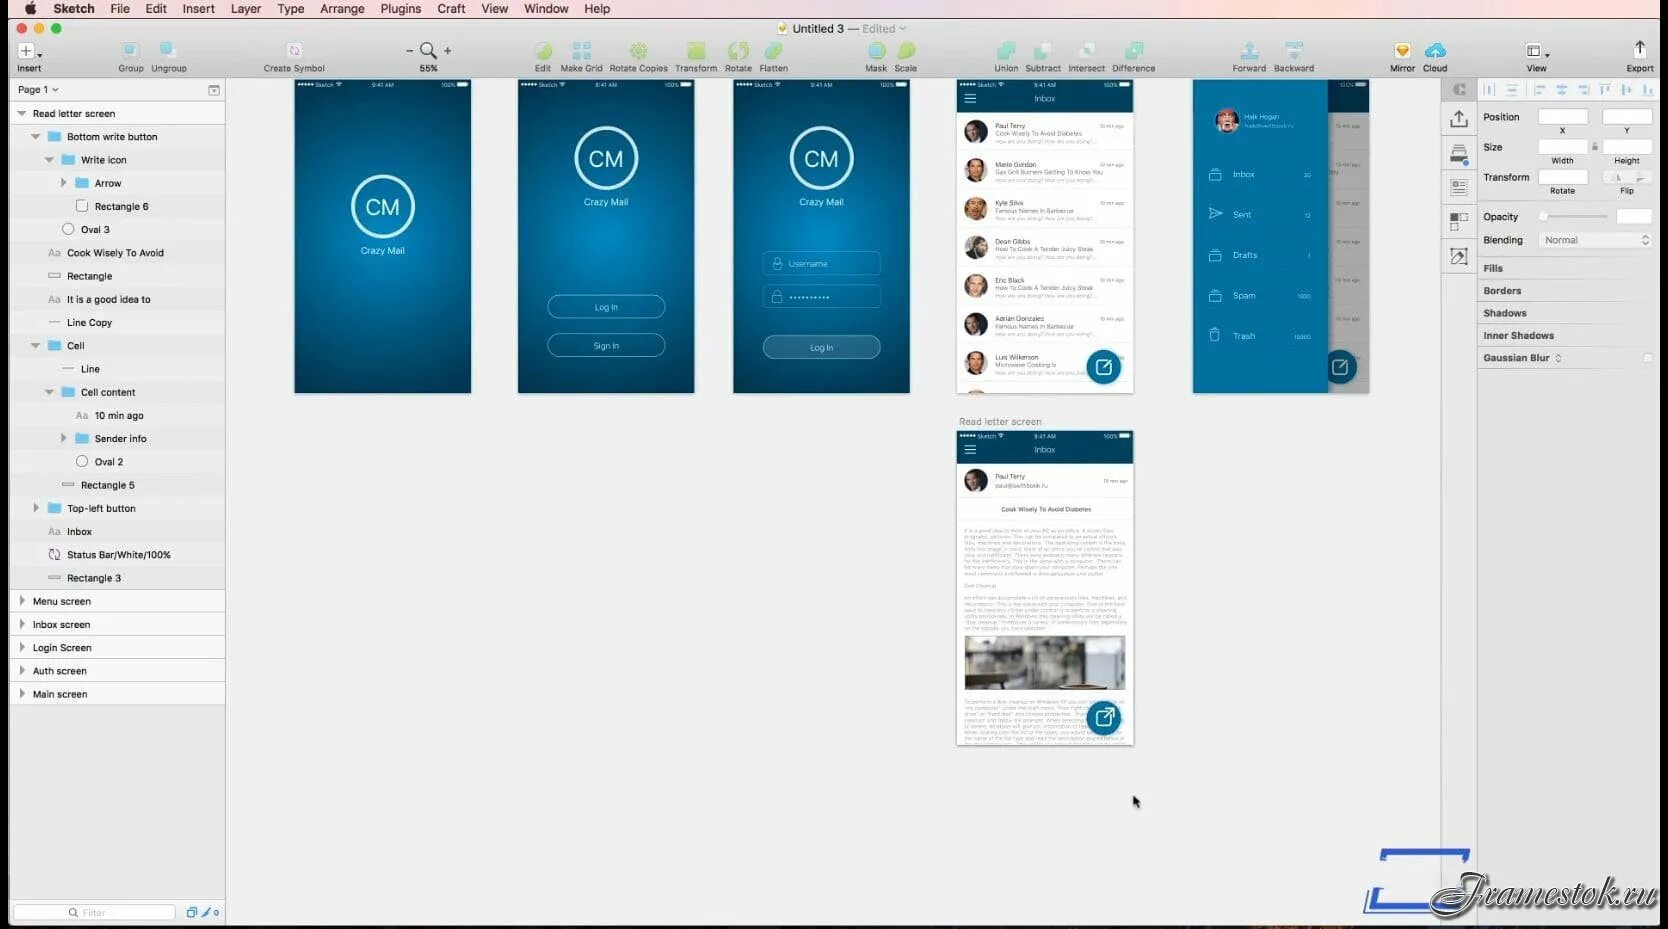Click the Group toolbar icon
Viewport: 1668px width, 929px height.
[x=131, y=50]
